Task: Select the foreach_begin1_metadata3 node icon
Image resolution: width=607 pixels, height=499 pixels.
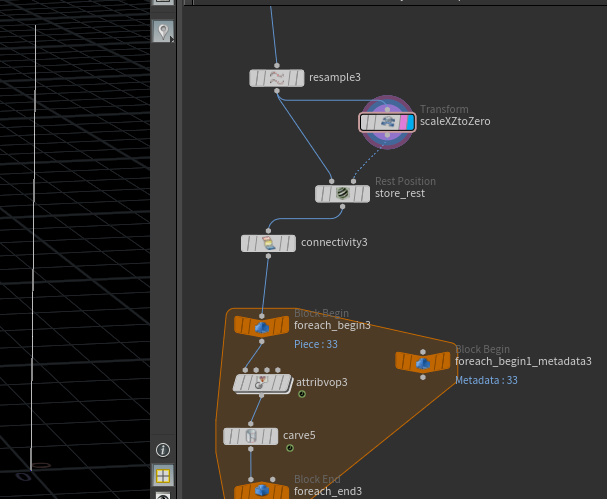Action: (x=423, y=362)
